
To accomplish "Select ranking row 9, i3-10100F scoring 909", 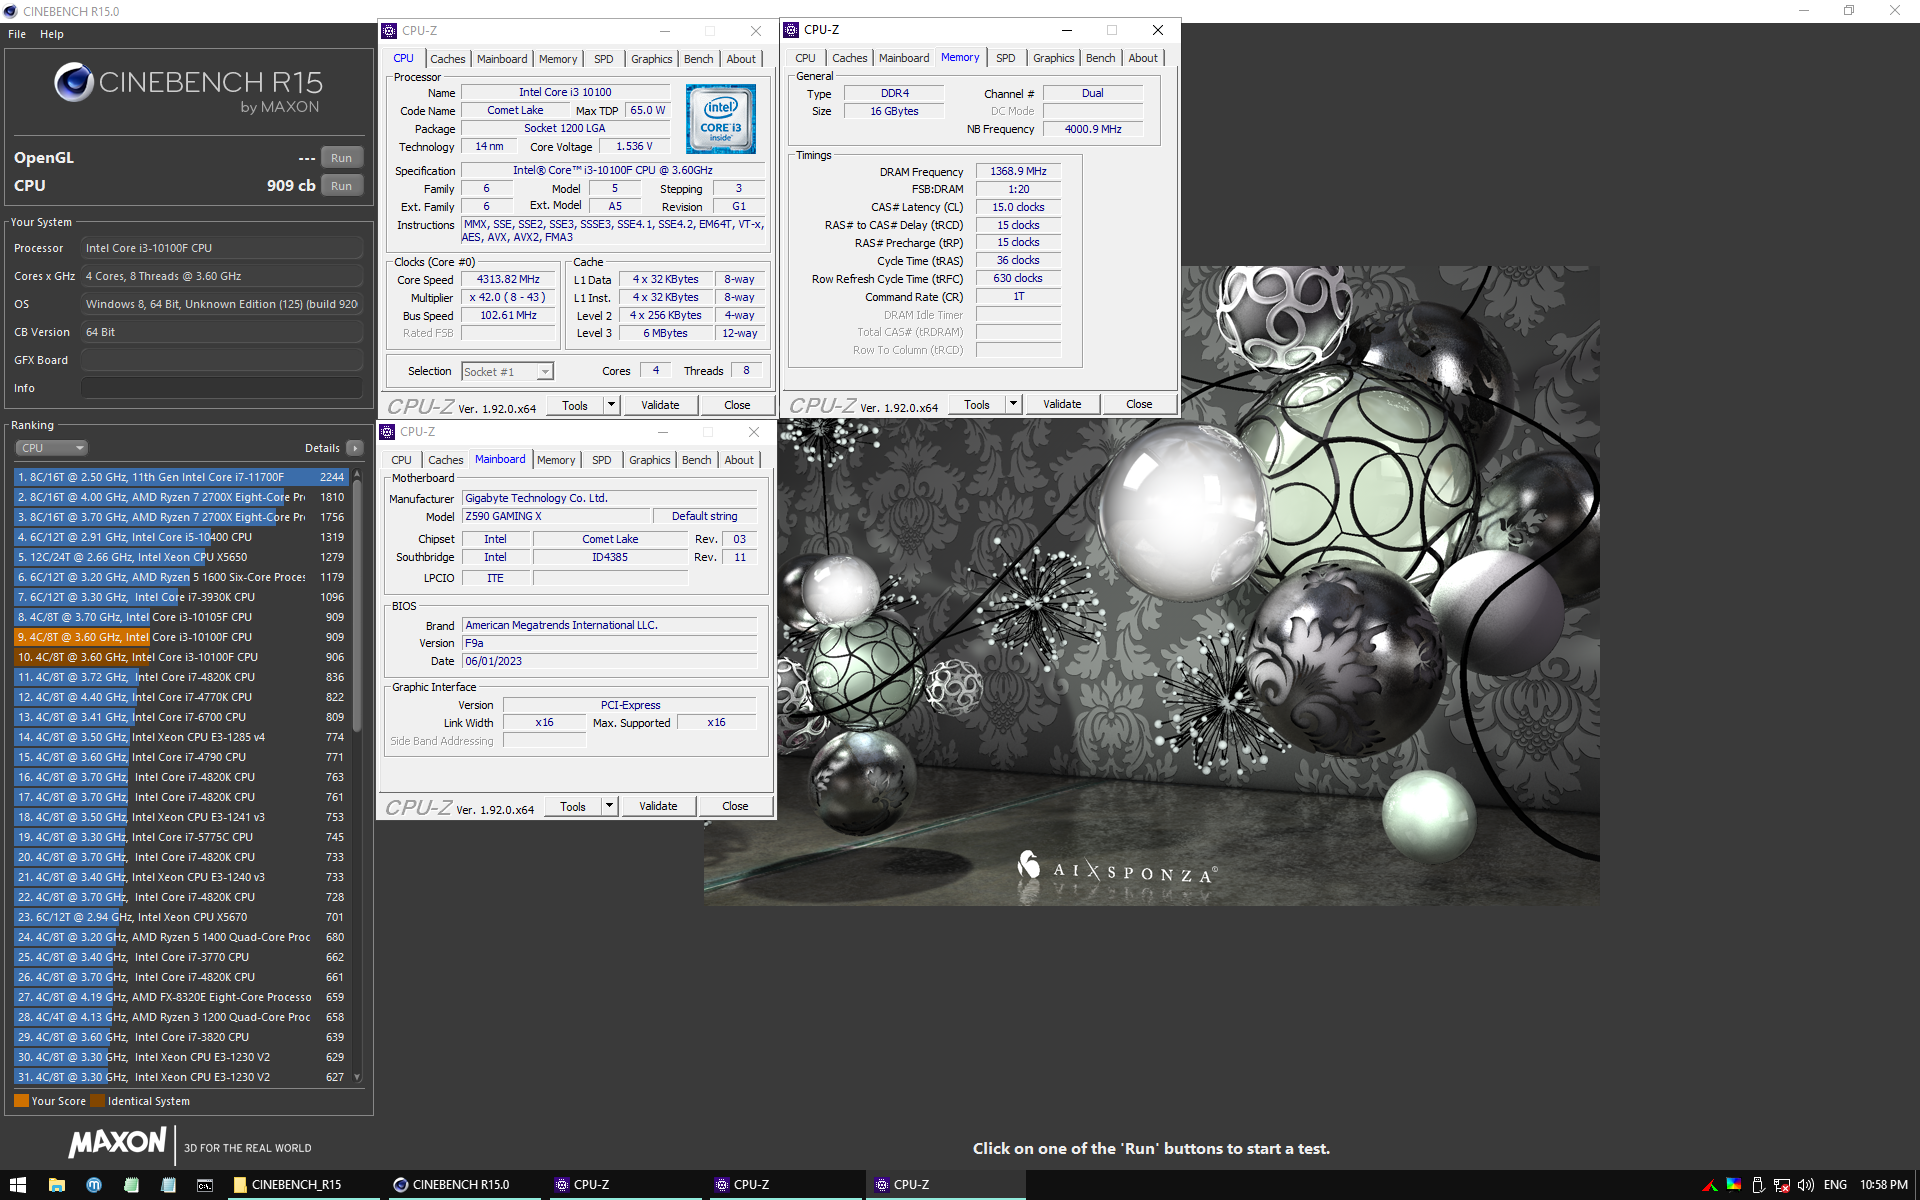I will tap(181, 637).
